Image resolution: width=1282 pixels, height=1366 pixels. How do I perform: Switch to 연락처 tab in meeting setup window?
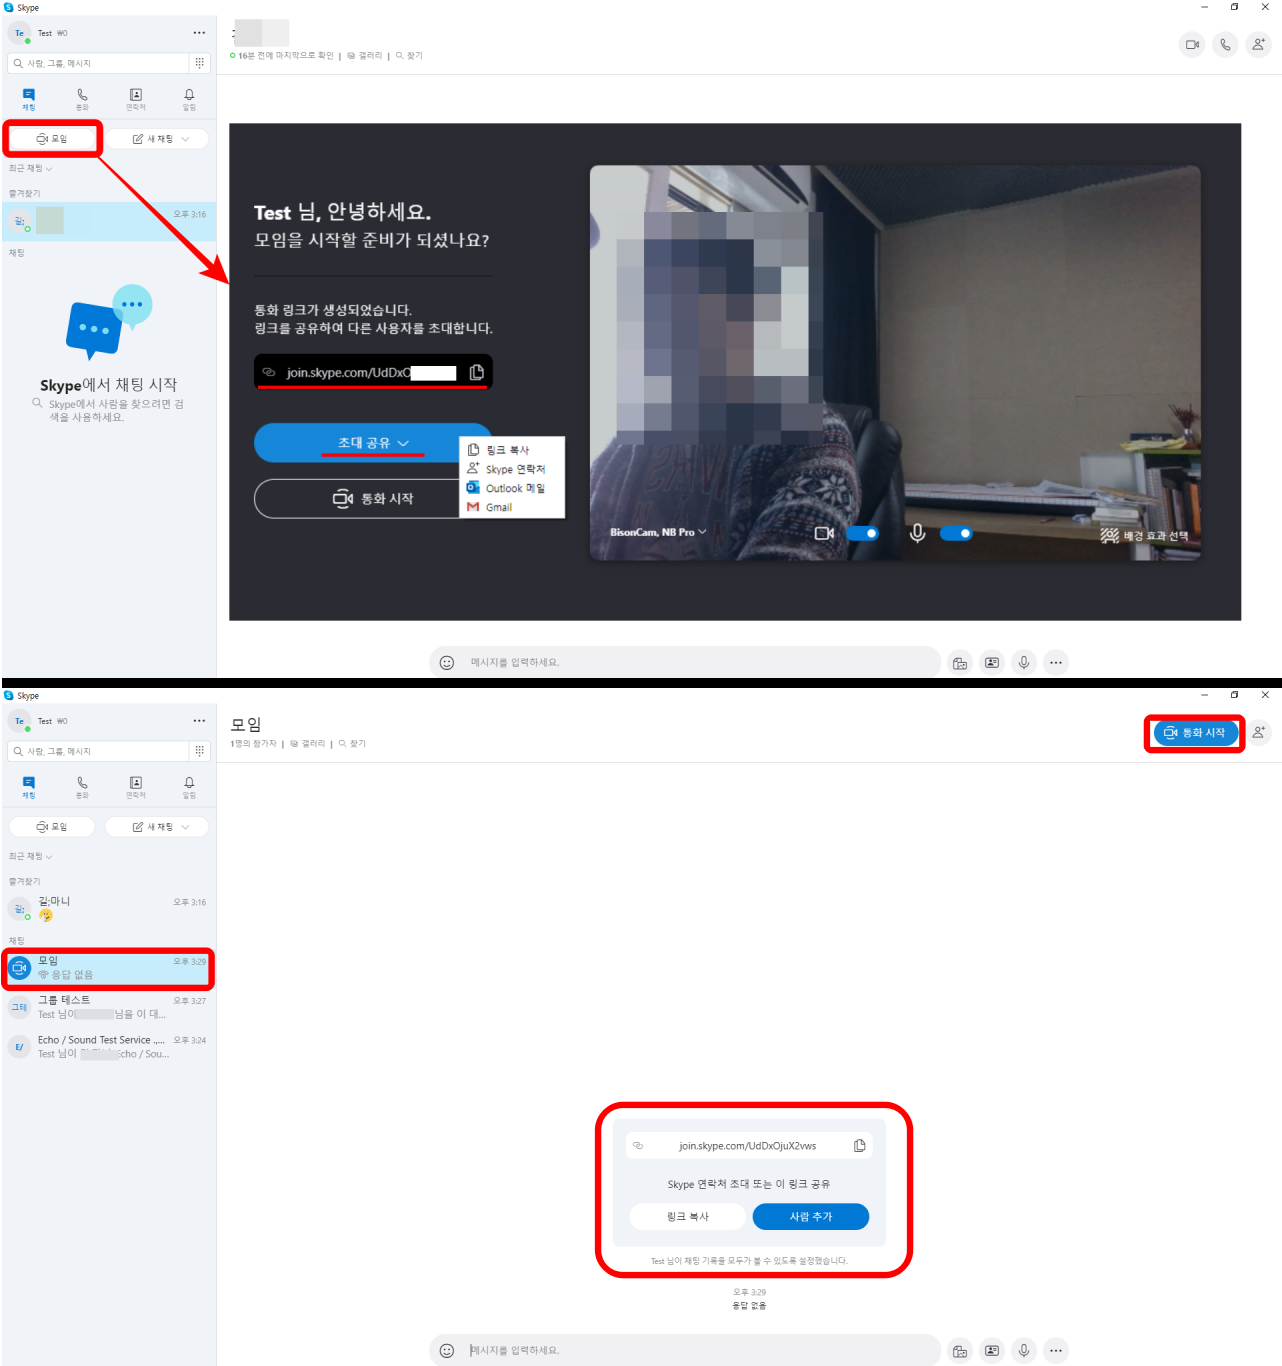(x=136, y=99)
